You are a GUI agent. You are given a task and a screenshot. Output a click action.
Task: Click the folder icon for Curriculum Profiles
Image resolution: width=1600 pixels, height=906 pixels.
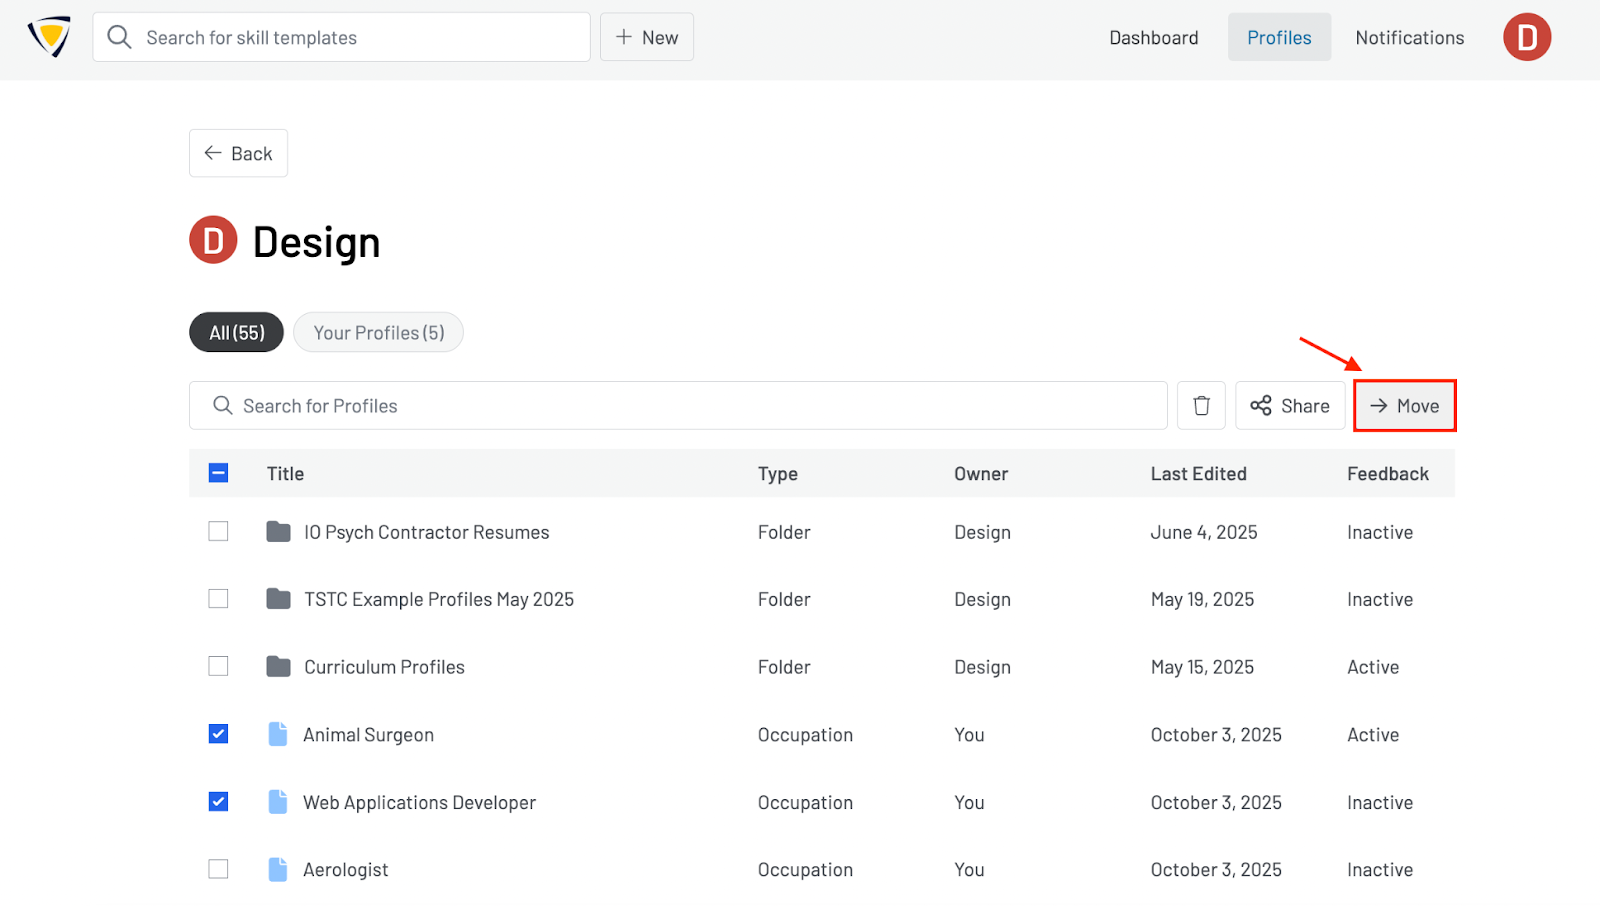(x=278, y=667)
